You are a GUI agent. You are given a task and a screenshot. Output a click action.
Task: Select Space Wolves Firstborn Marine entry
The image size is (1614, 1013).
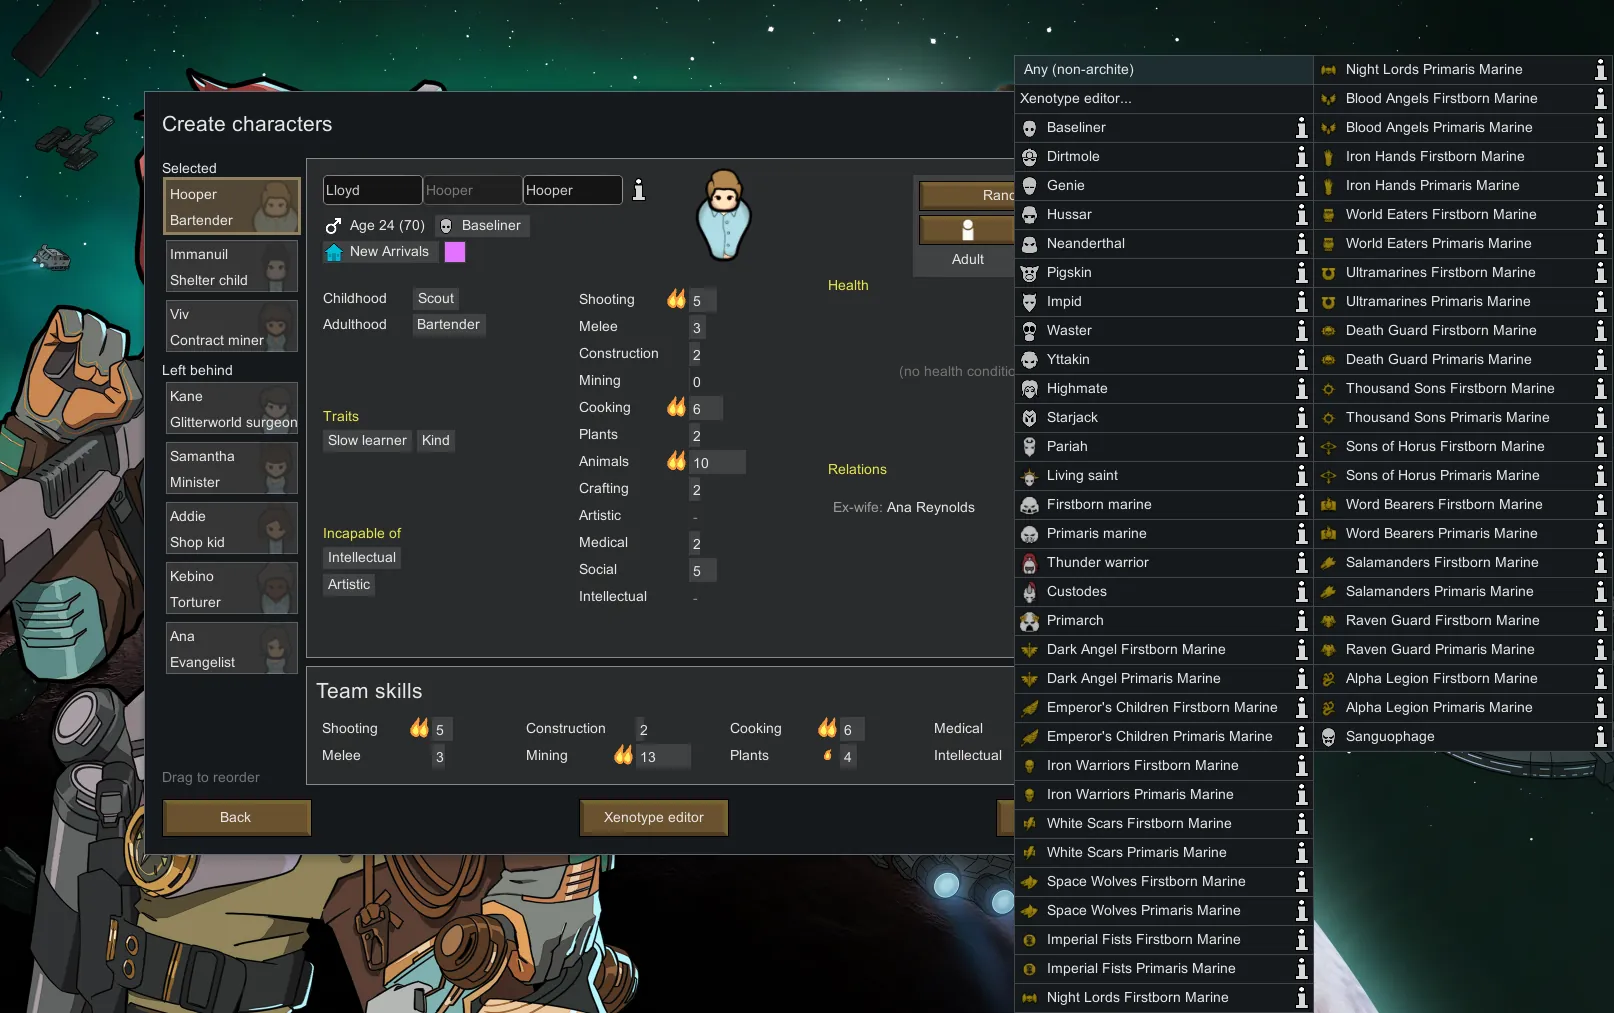1145,882
